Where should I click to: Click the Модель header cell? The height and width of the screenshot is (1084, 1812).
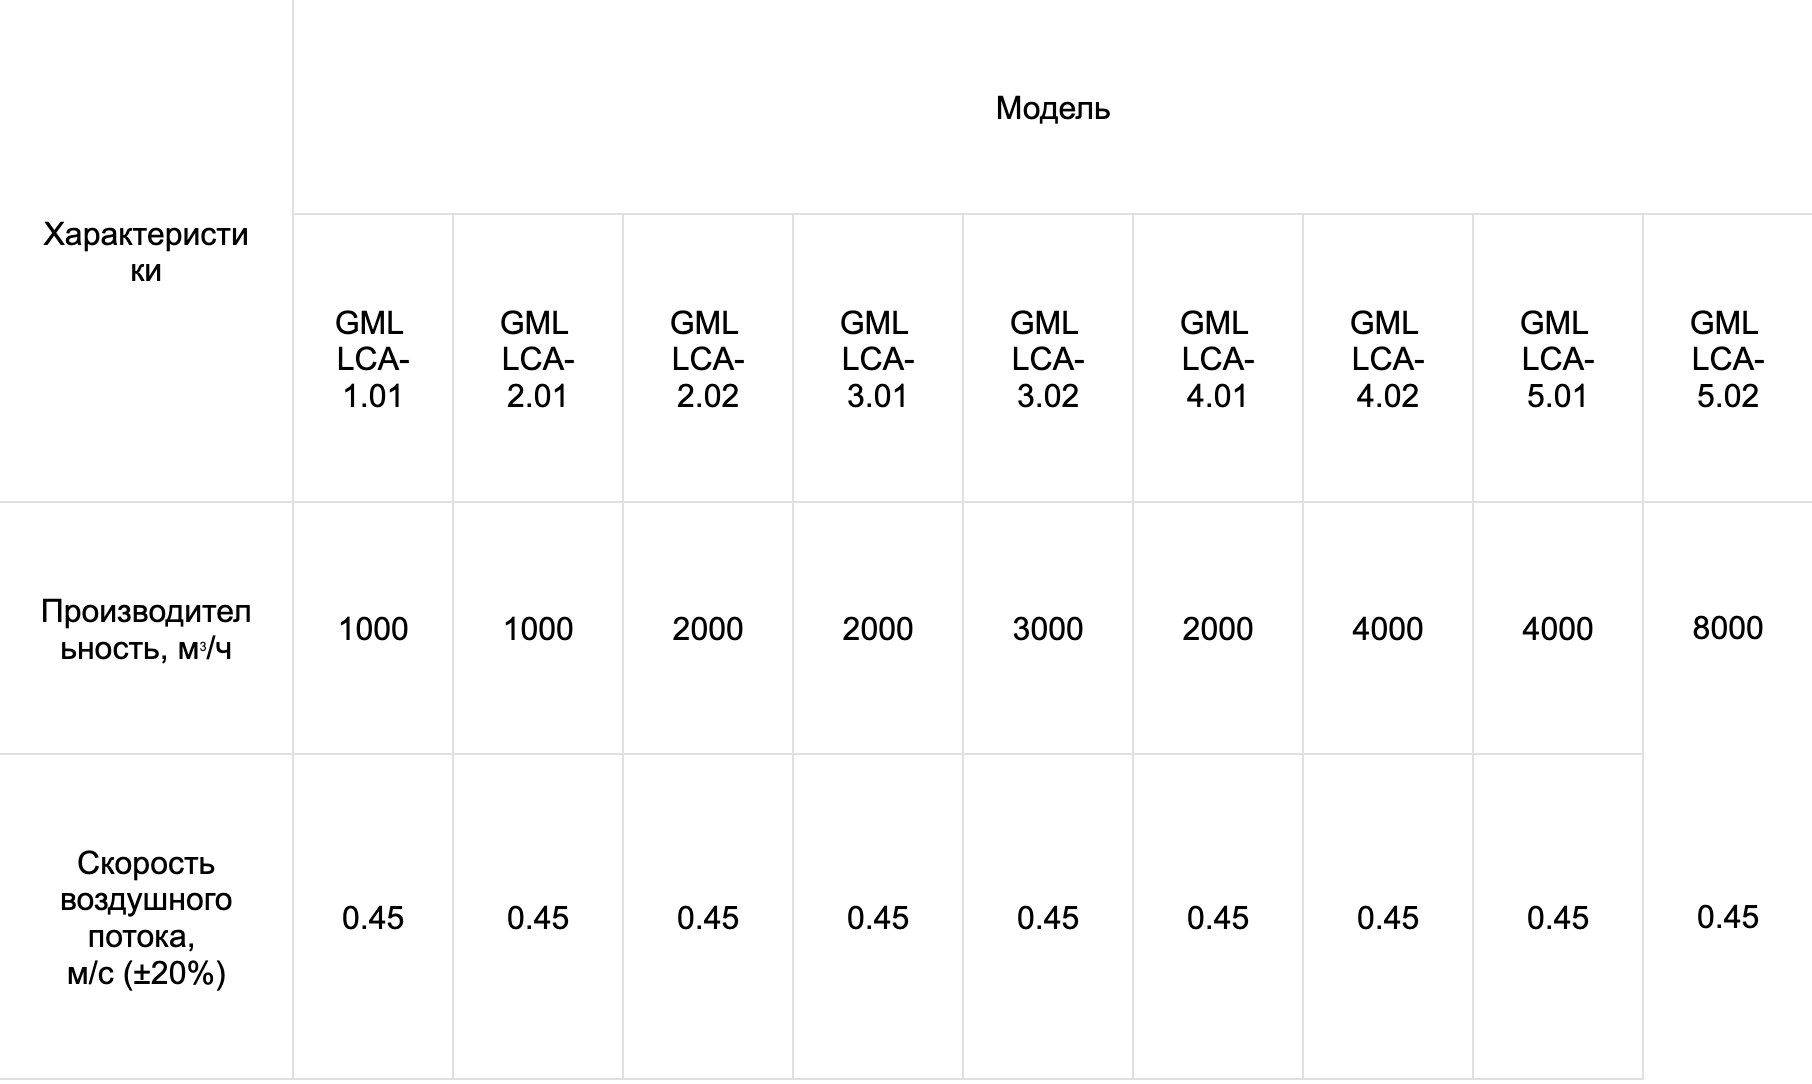1052,107
